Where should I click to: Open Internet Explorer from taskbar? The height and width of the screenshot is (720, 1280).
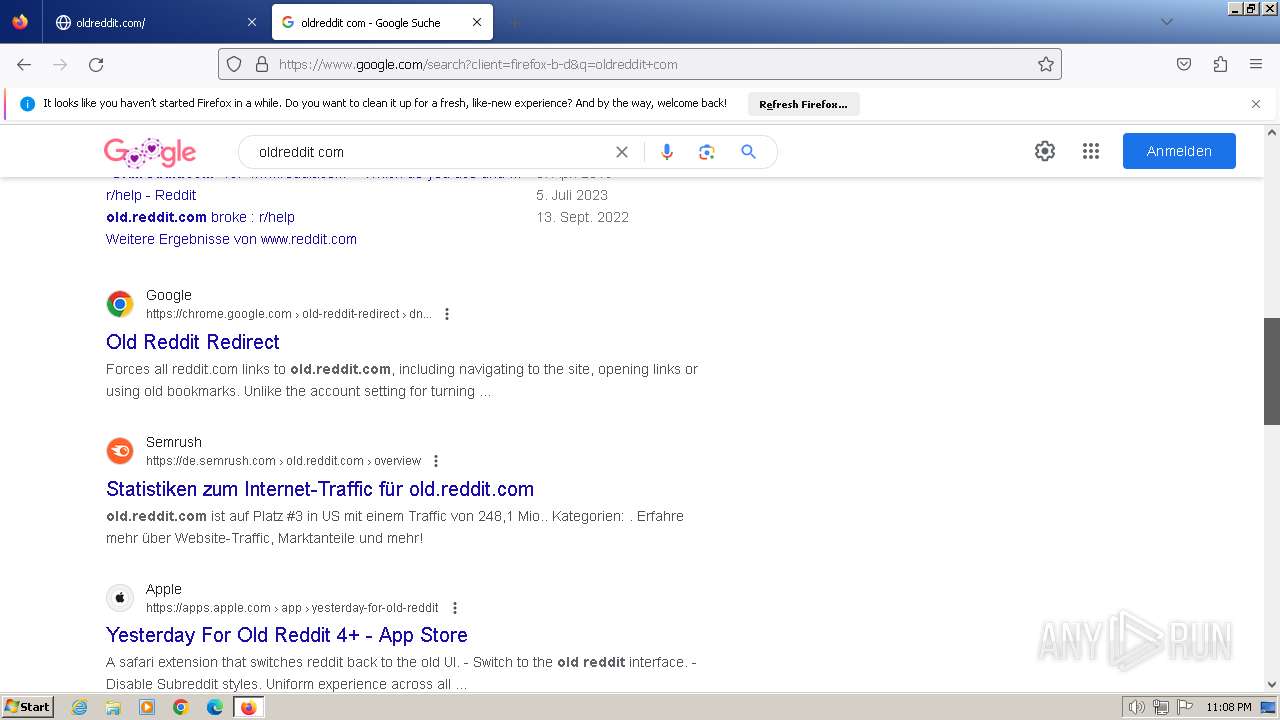[79, 707]
